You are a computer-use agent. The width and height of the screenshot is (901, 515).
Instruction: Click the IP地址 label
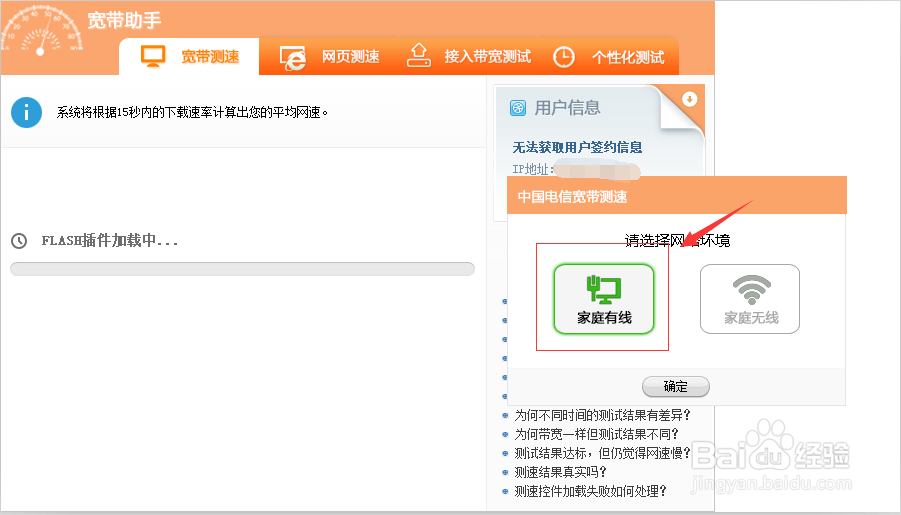click(x=533, y=169)
